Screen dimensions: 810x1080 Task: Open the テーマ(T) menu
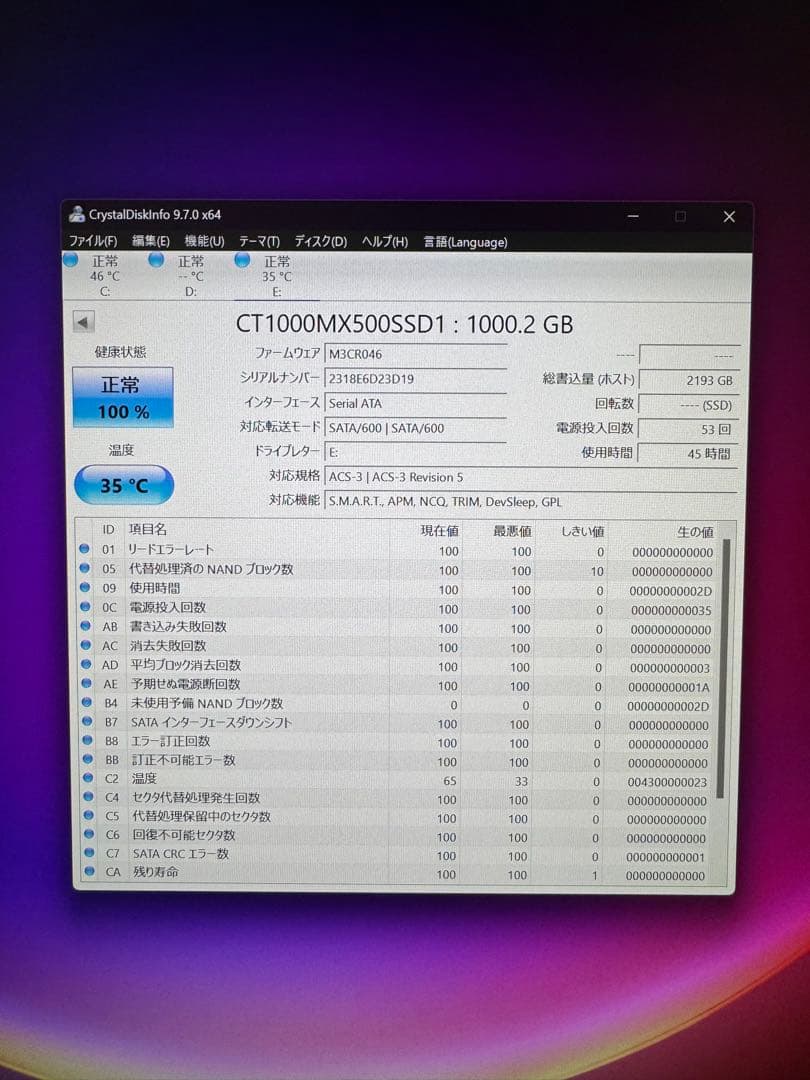tap(259, 241)
